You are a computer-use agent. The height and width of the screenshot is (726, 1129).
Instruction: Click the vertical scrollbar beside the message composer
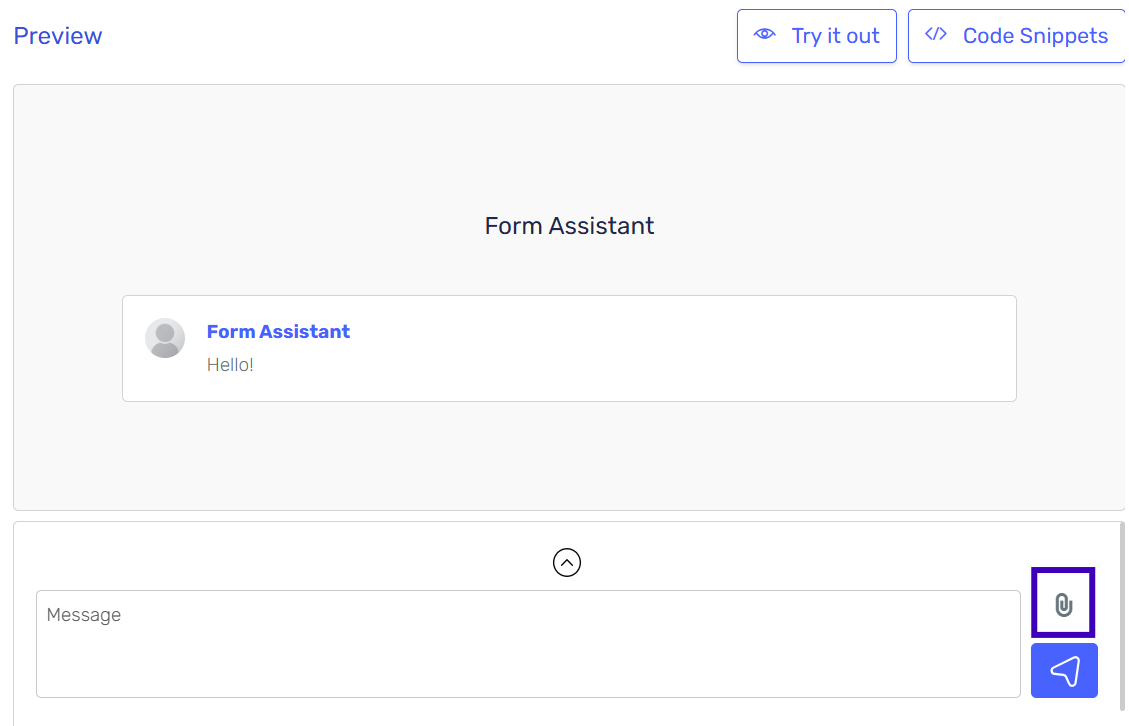click(x=1122, y=619)
